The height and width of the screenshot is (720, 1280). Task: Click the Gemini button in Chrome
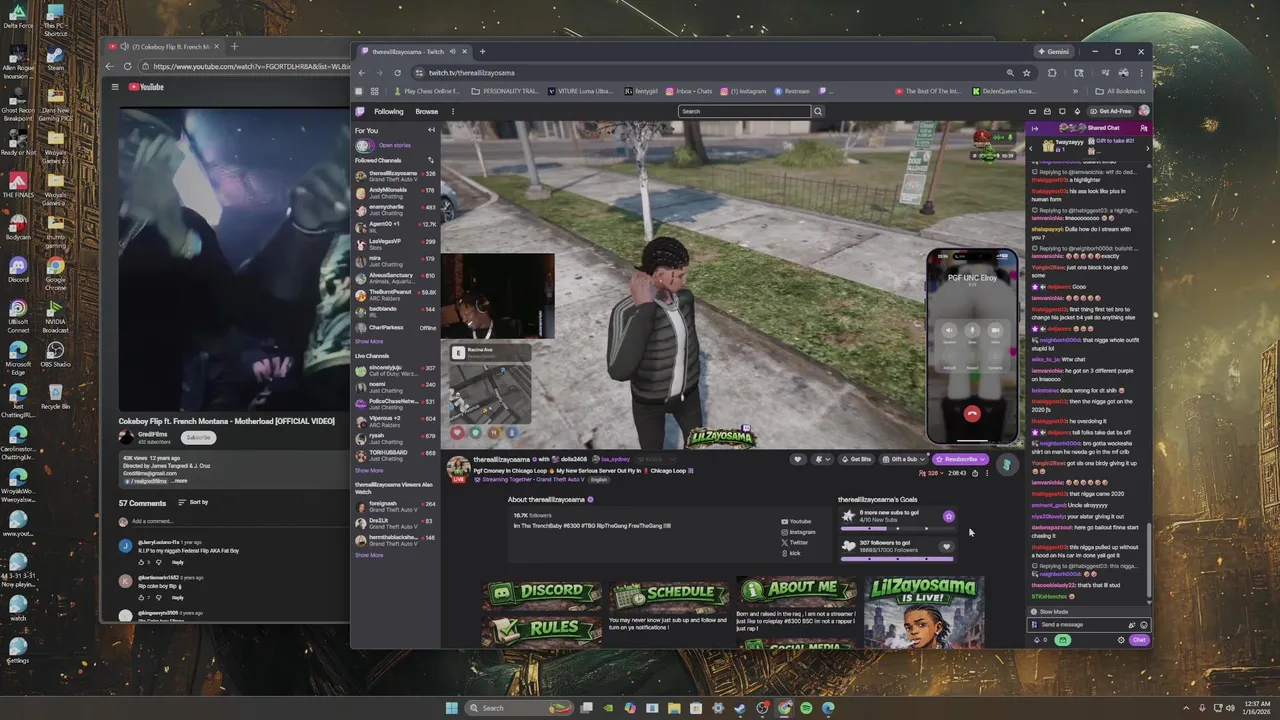tap(1054, 51)
